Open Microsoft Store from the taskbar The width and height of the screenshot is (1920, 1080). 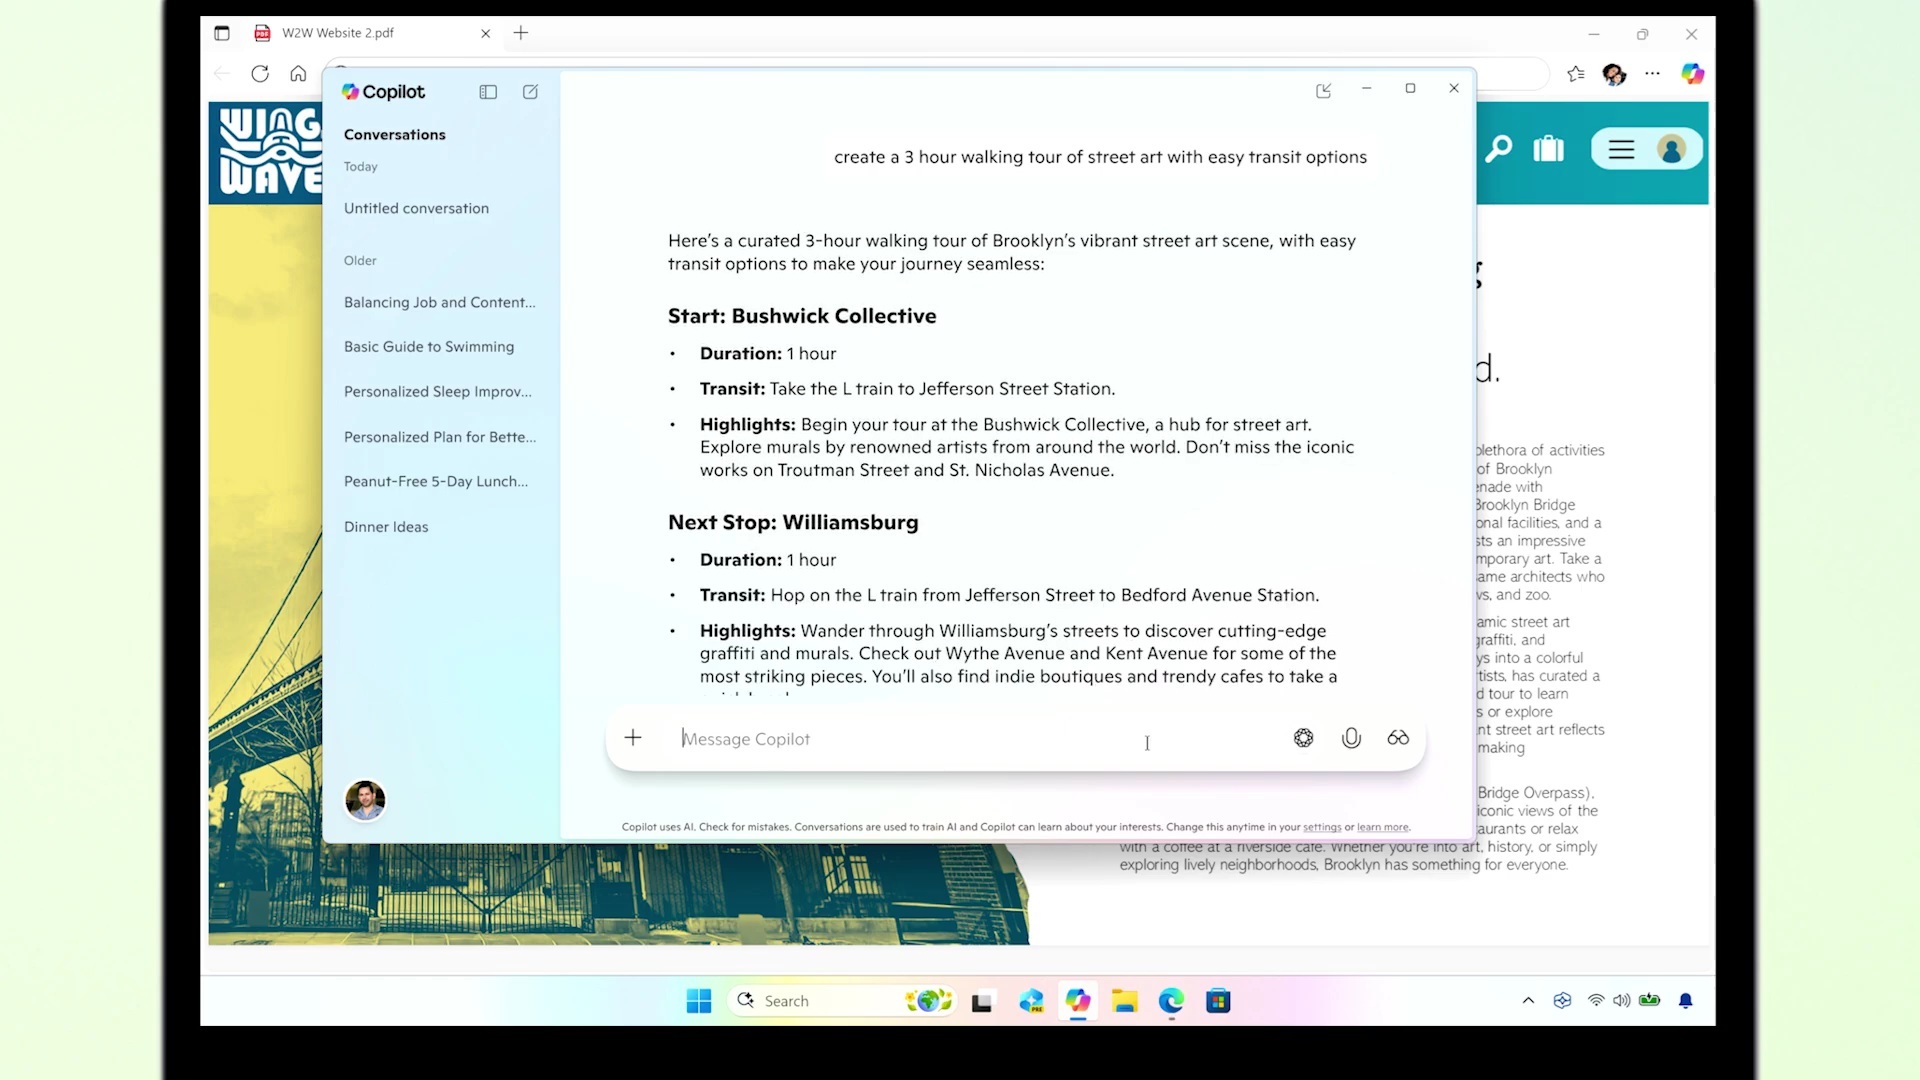(1218, 1001)
